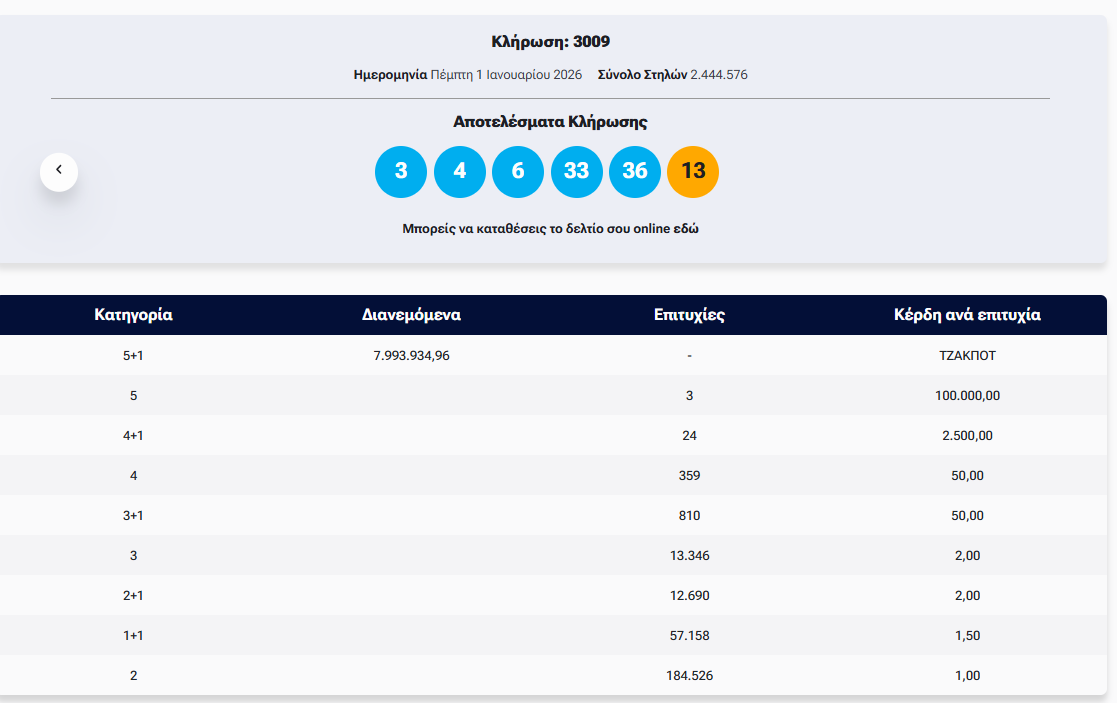Click the blue ball numbered 6
This screenshot has height=703, width=1117.
(x=518, y=171)
